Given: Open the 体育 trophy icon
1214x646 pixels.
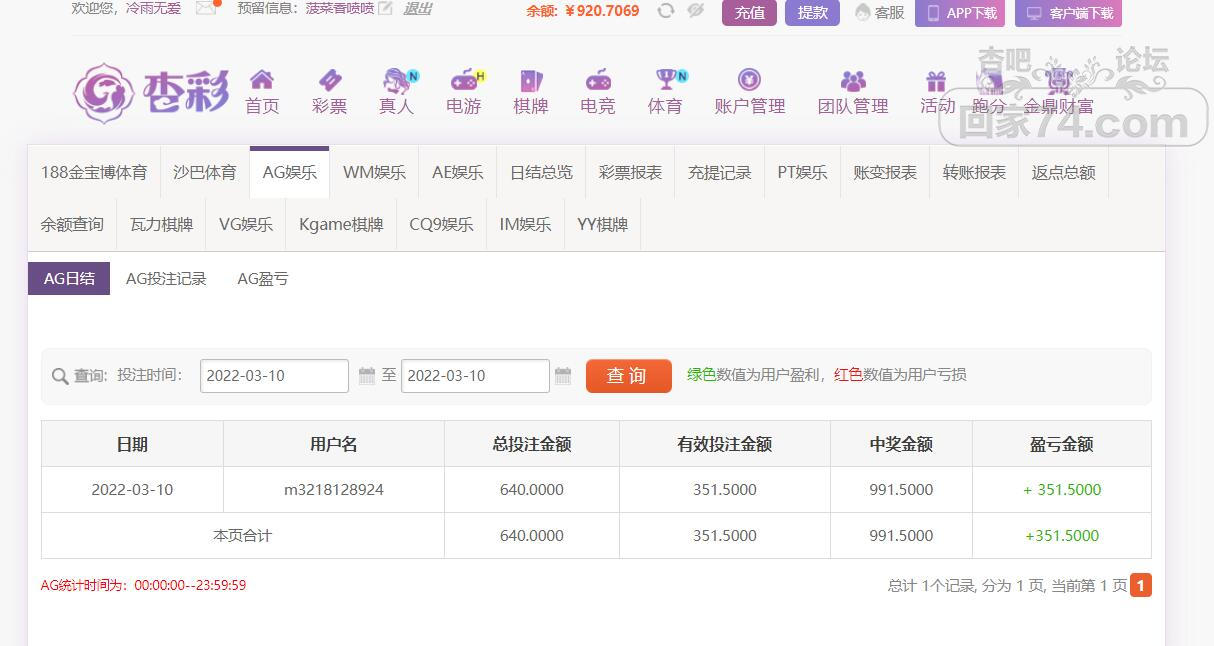Looking at the screenshot, I should tap(666, 80).
